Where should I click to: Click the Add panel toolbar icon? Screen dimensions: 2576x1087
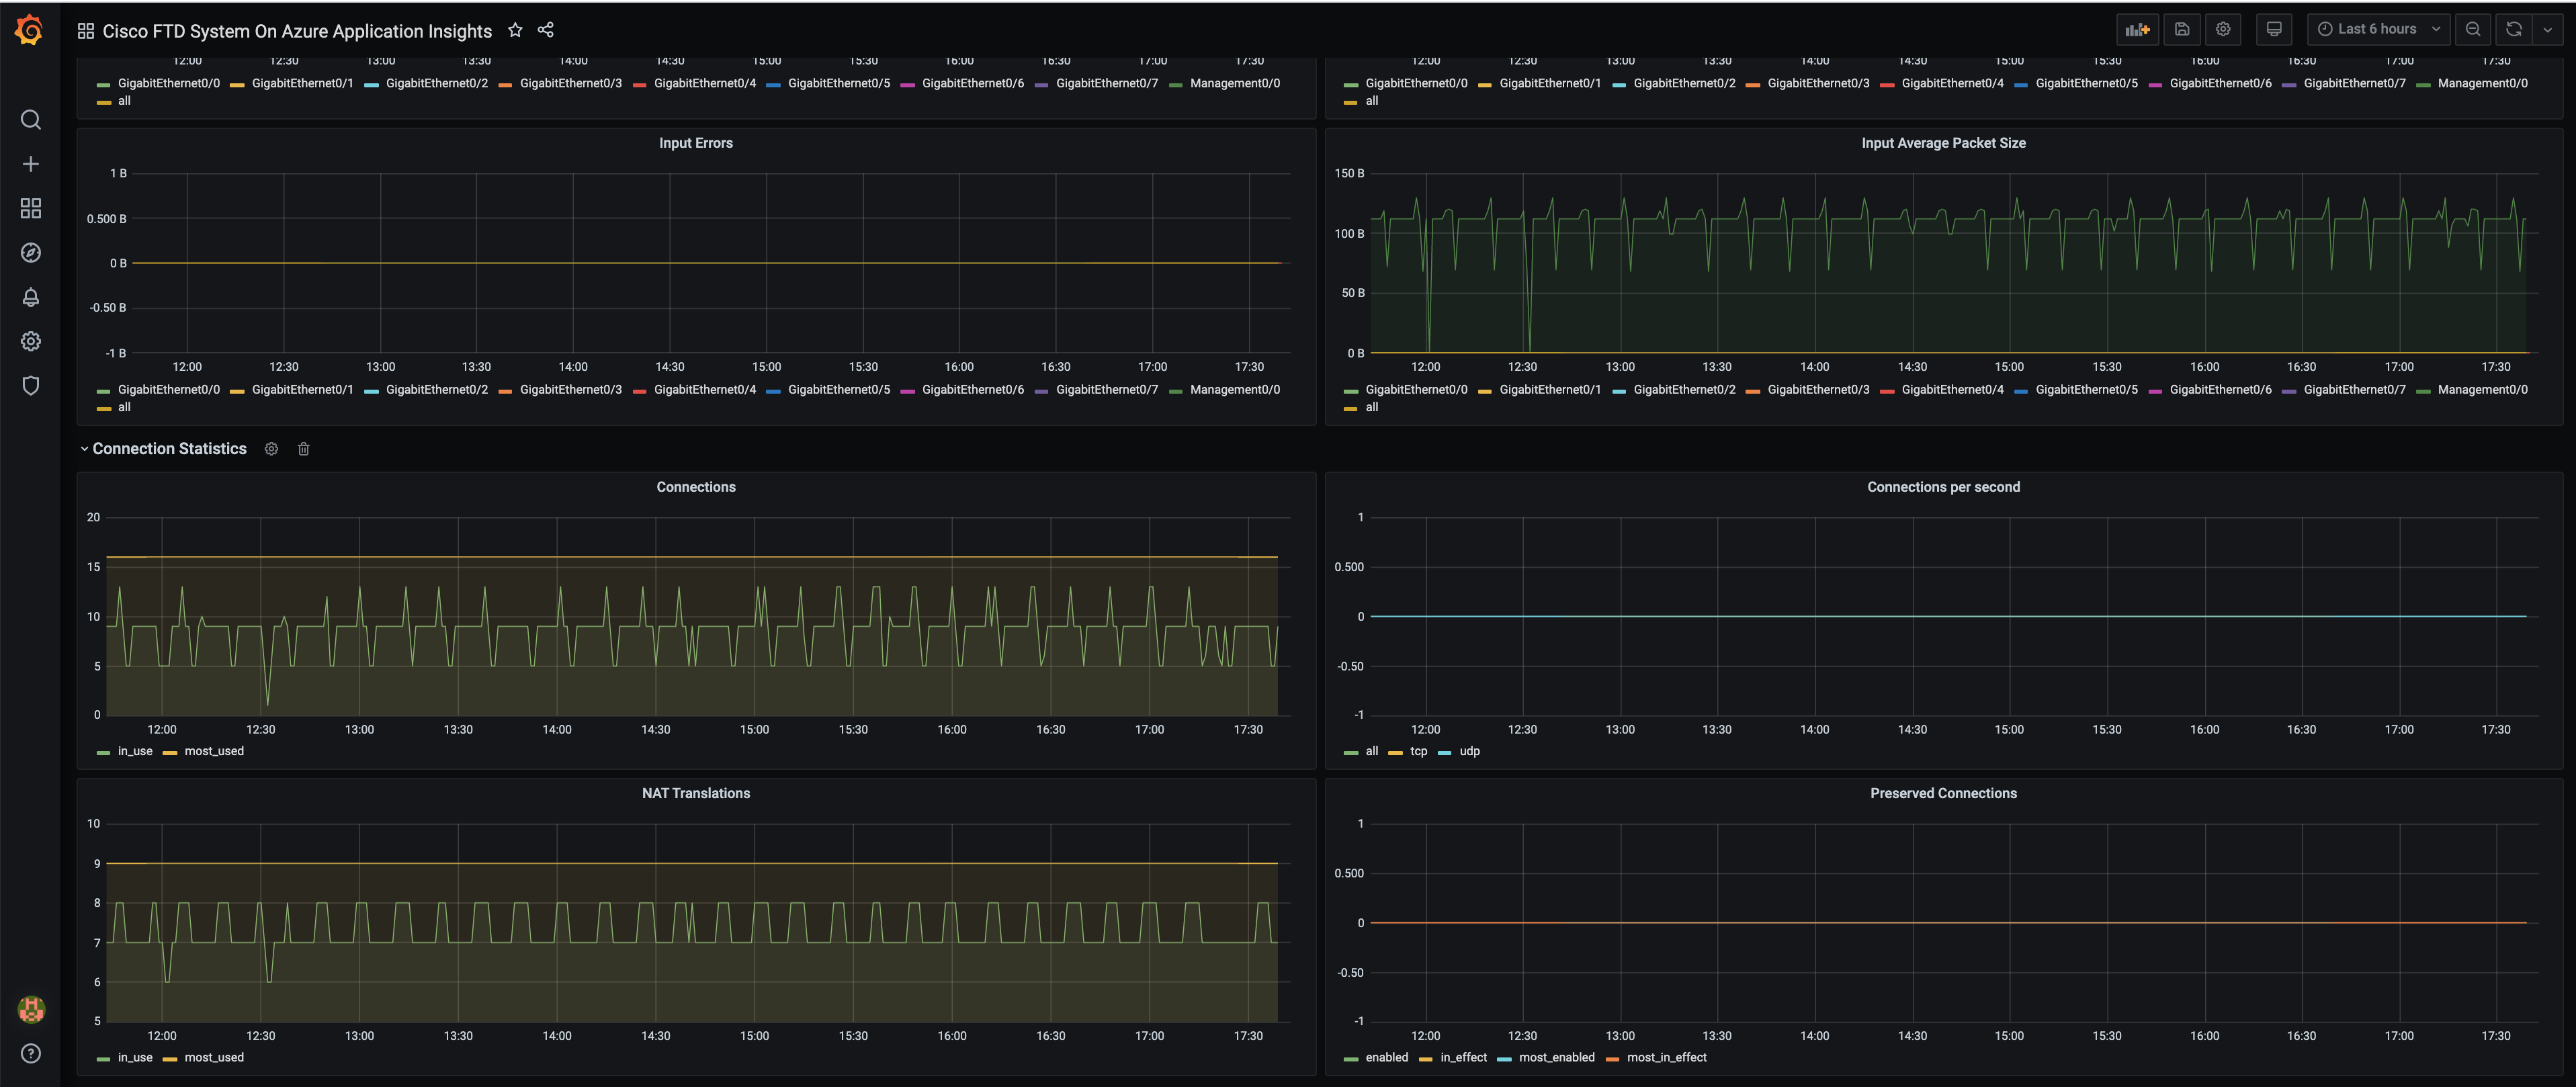point(2137,30)
